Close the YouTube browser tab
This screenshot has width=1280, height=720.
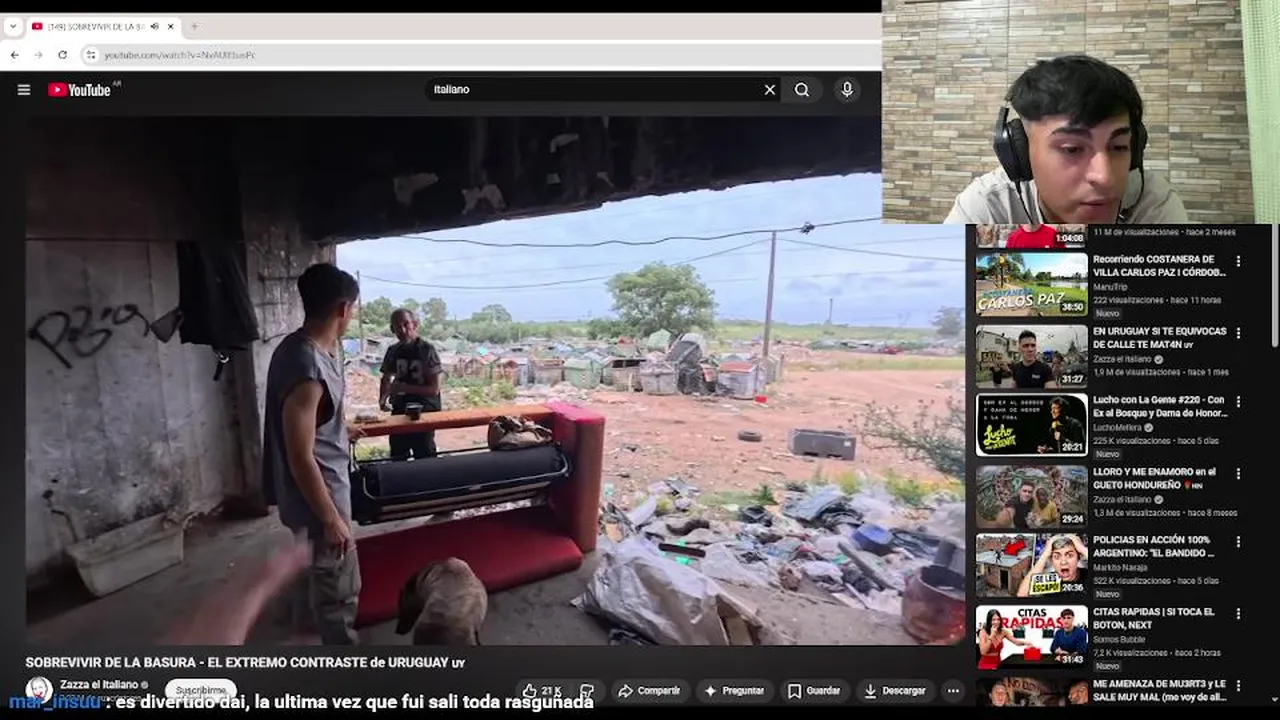[x=171, y=26]
